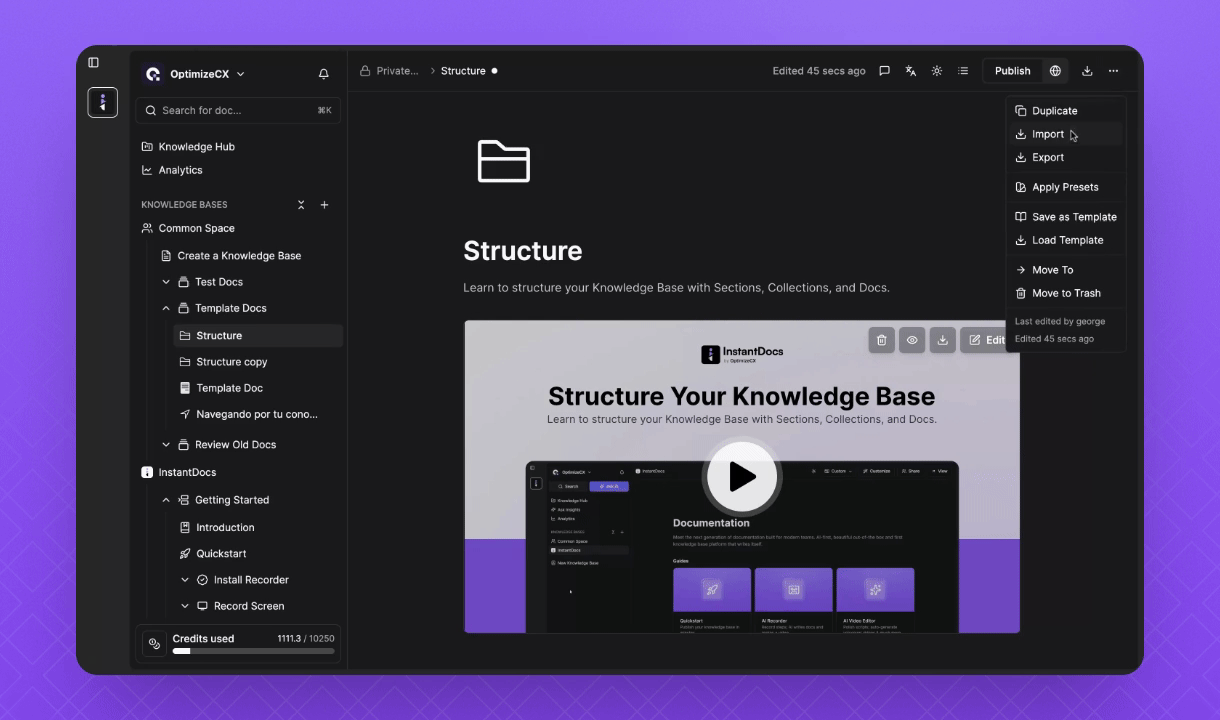Collapse the Getting Started chevron
This screenshot has height=720, width=1220.
[x=166, y=500]
